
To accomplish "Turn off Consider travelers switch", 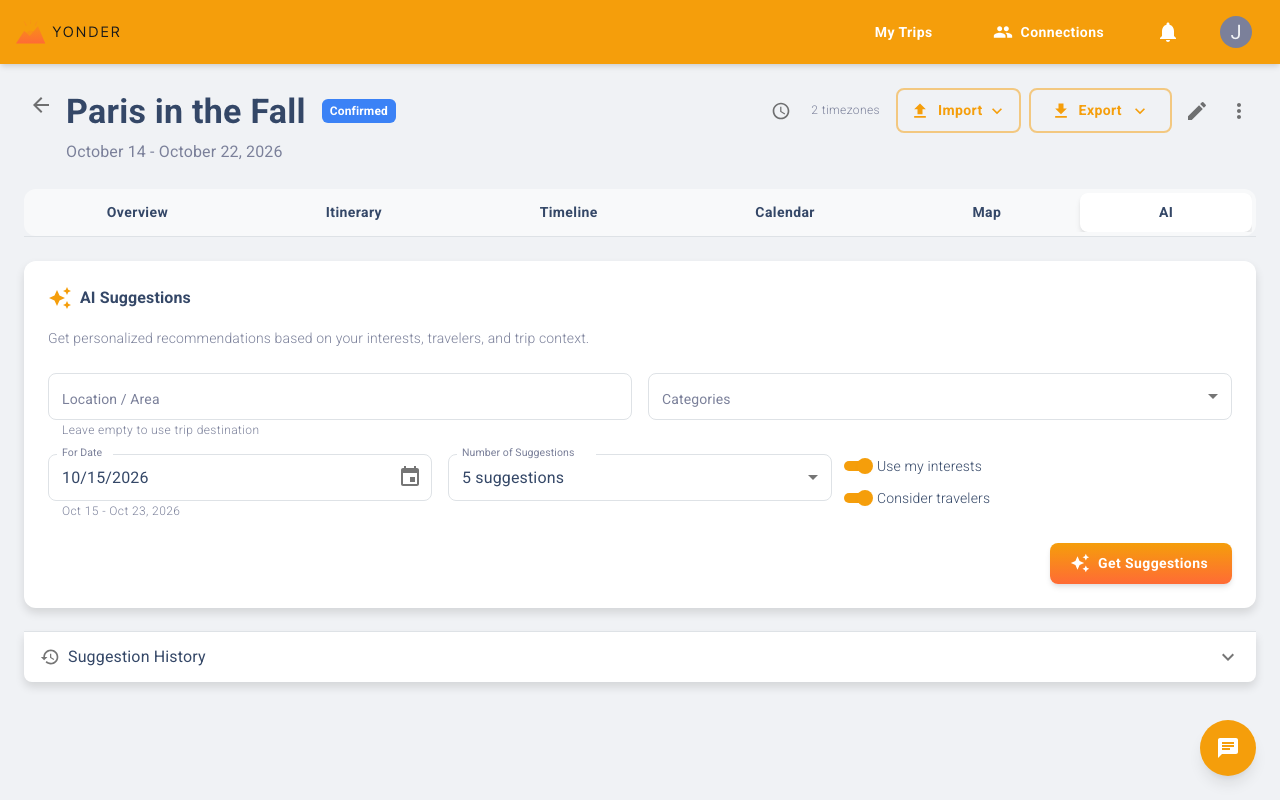I will click(x=859, y=498).
